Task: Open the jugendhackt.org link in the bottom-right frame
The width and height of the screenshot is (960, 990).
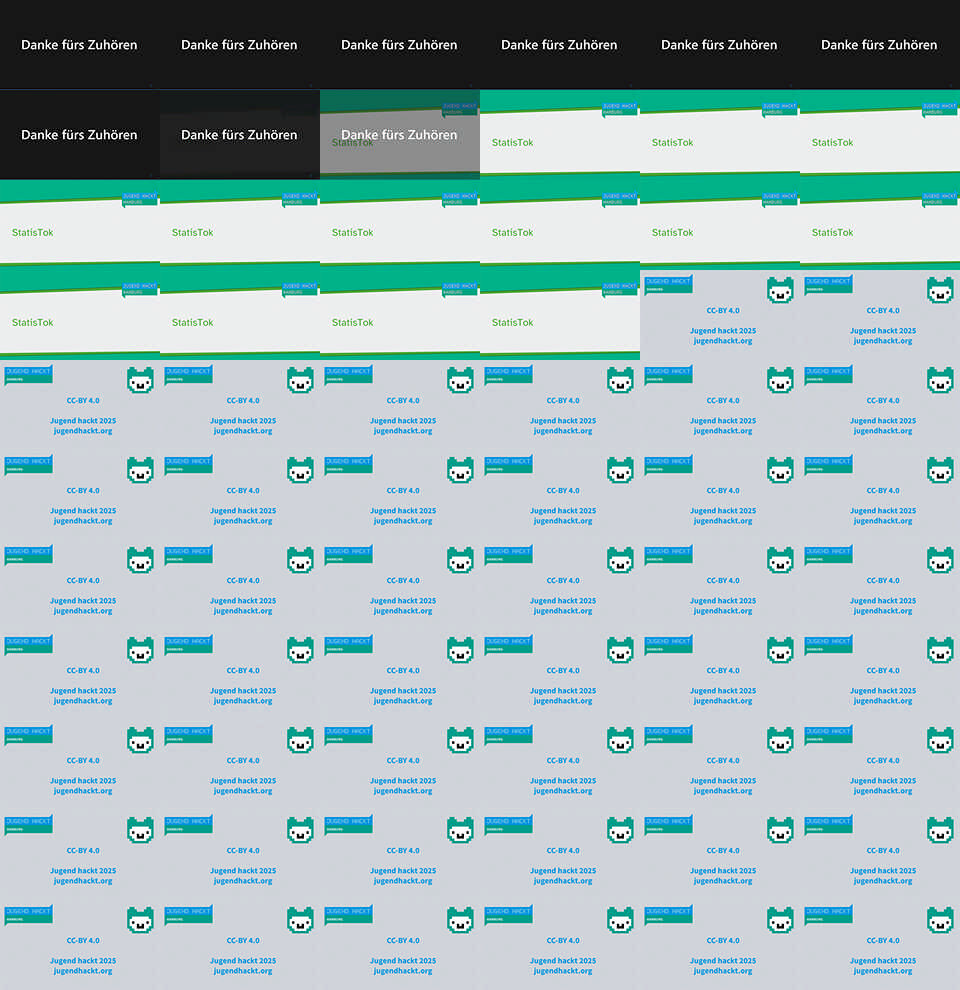Action: point(883,971)
